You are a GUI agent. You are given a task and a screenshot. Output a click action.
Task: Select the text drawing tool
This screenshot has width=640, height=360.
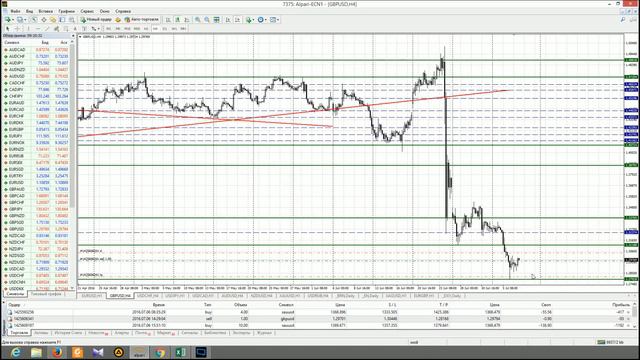(75, 29)
